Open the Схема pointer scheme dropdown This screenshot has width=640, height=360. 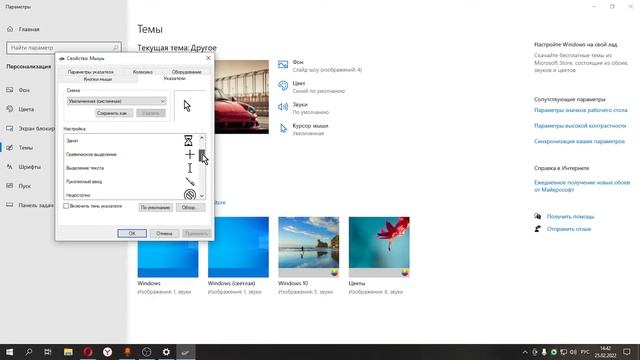[x=116, y=101]
